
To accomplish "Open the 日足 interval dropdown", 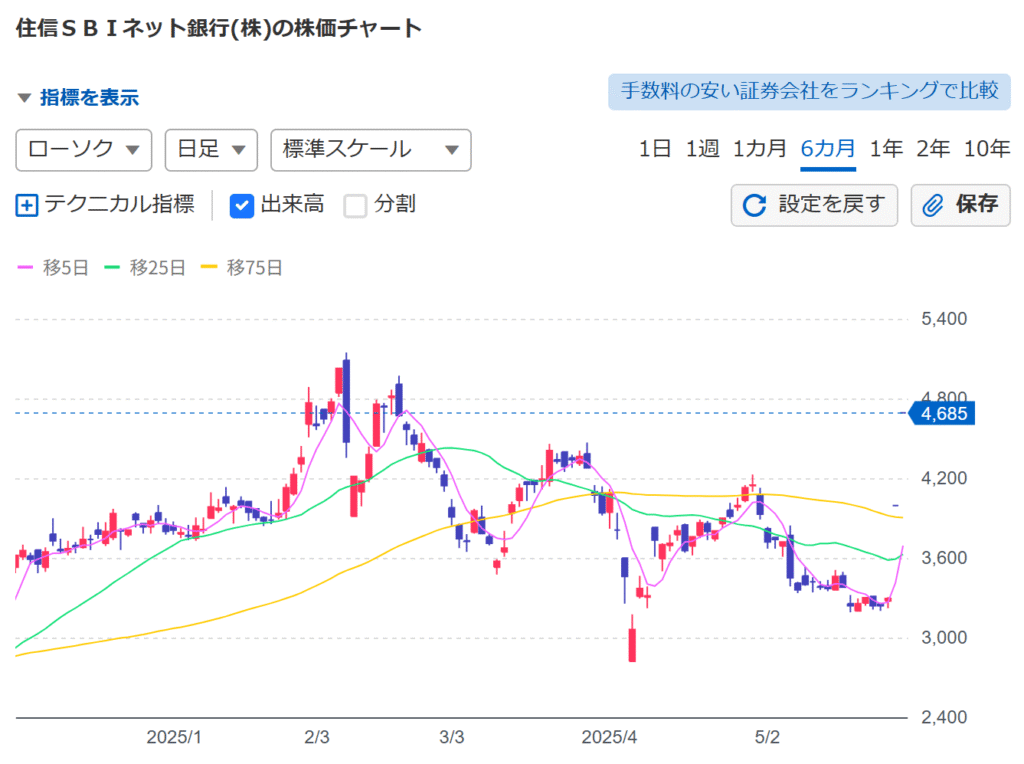I will [x=211, y=150].
